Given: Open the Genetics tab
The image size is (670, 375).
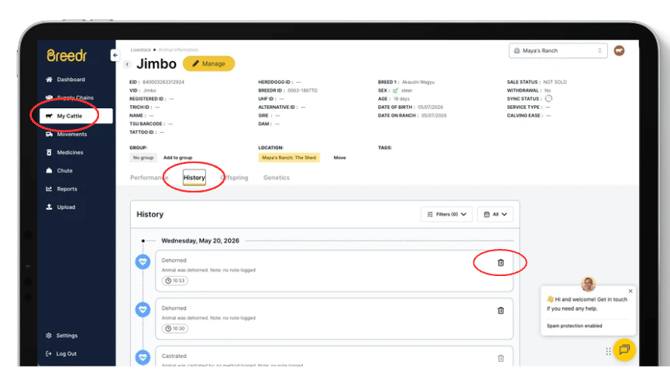Looking at the screenshot, I should (276, 178).
